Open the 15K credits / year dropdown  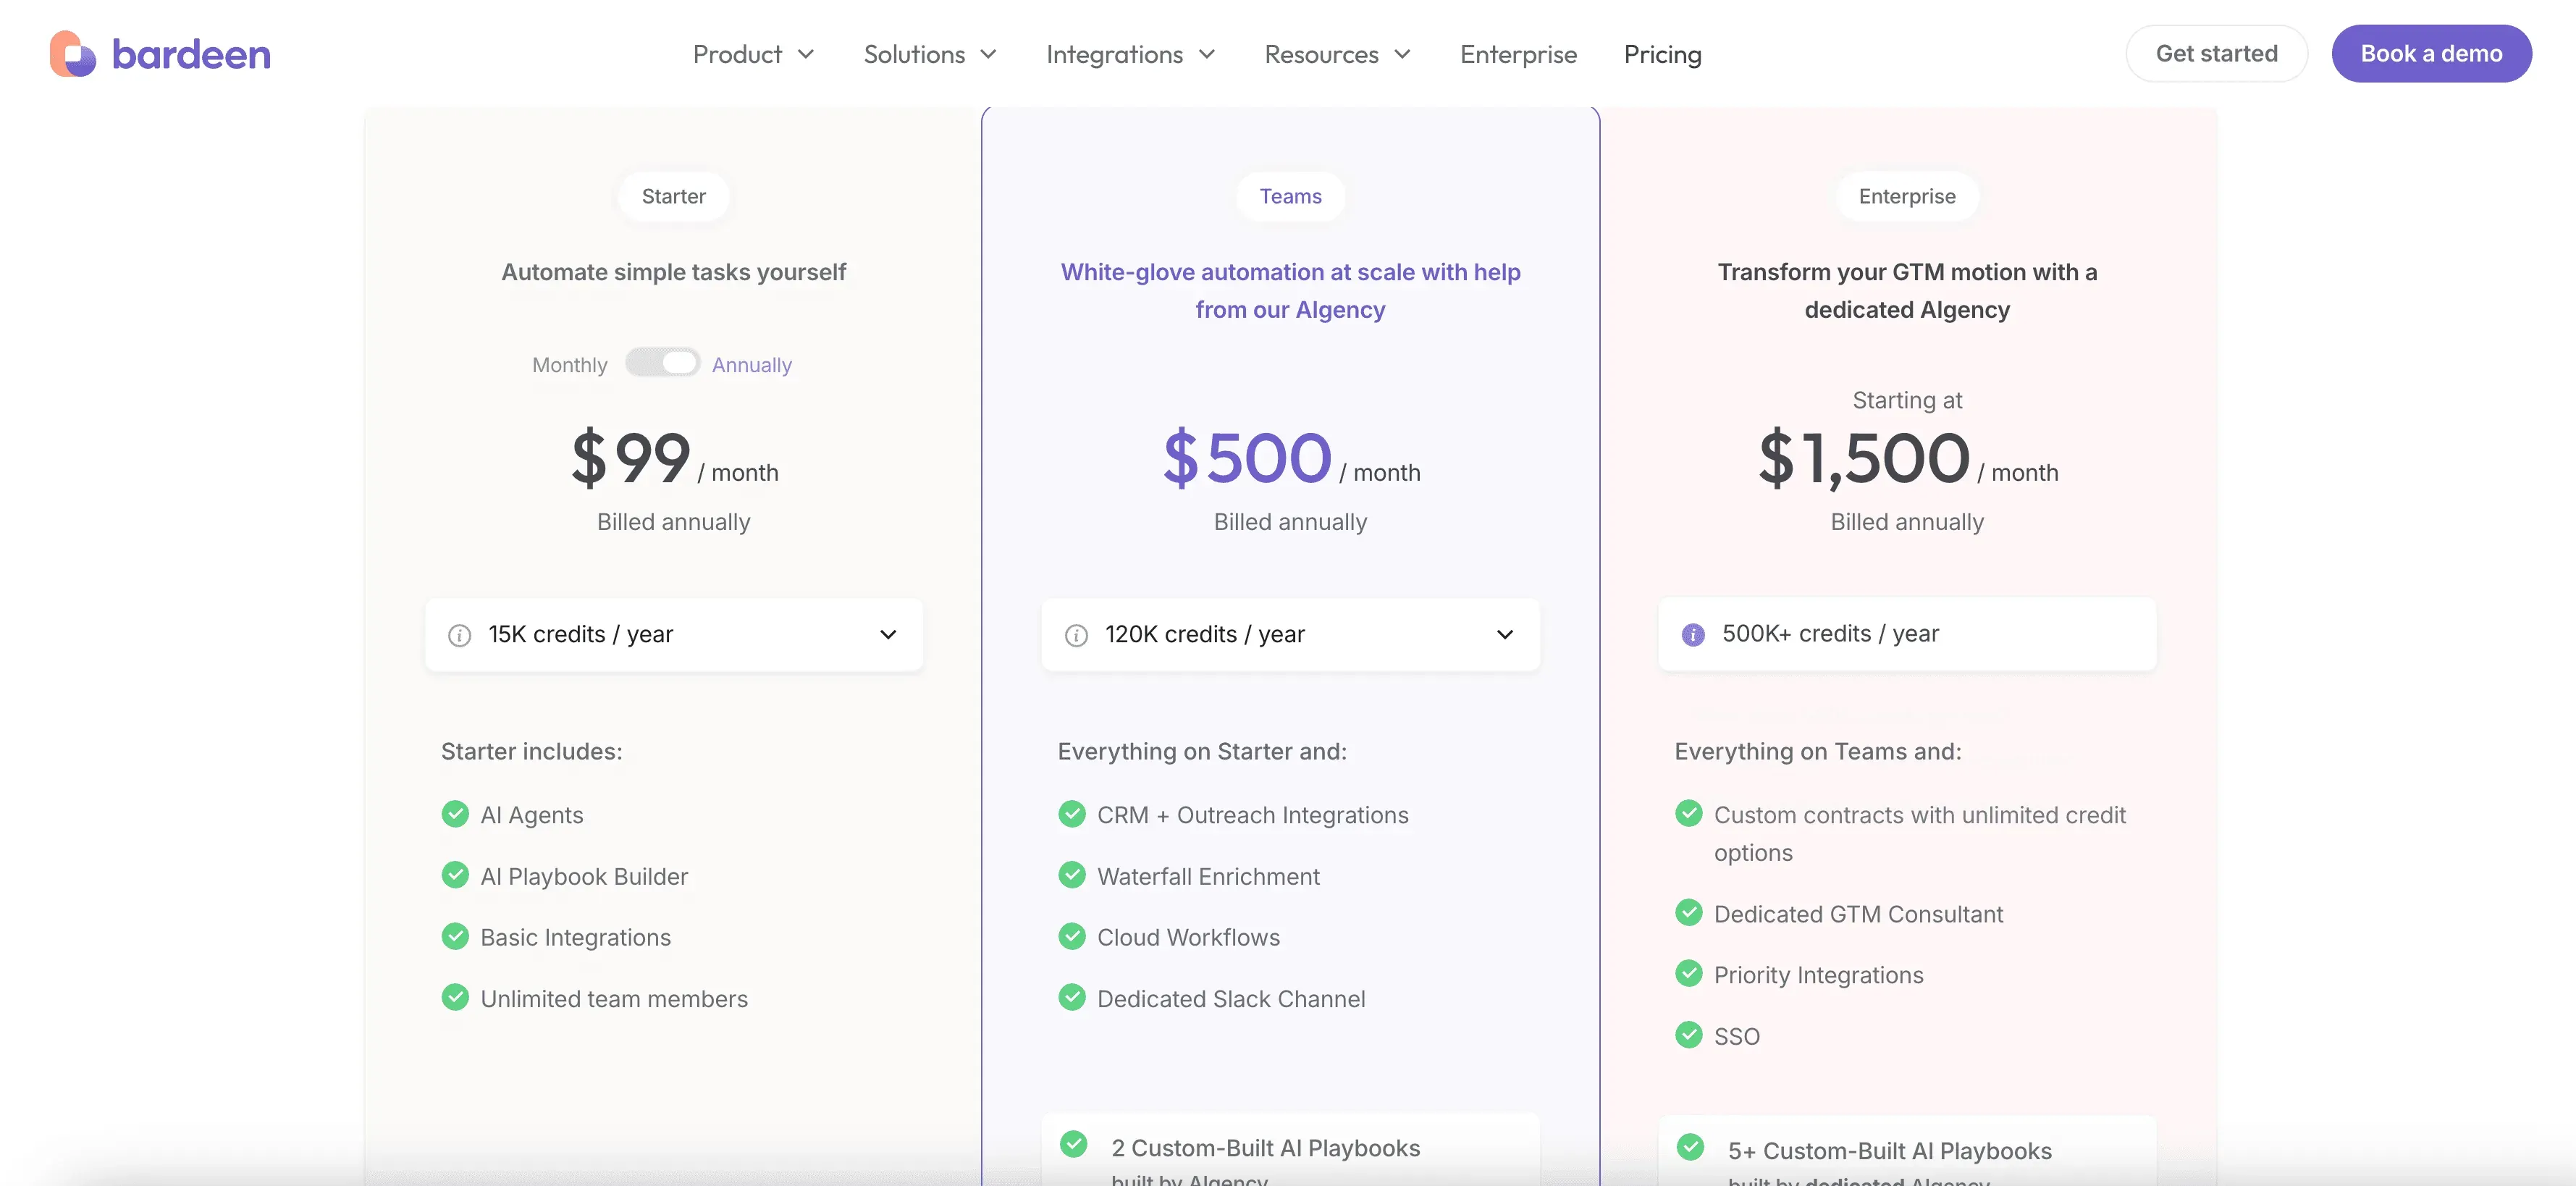coord(674,635)
